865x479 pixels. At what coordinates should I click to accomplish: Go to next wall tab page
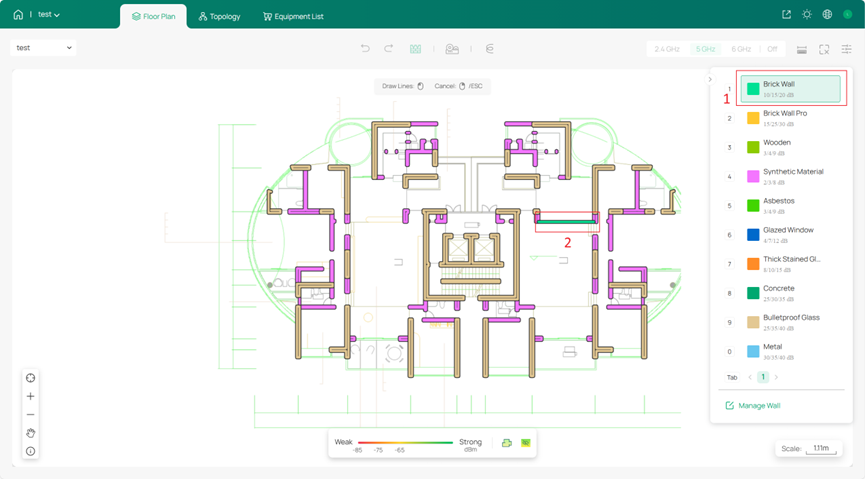point(776,377)
